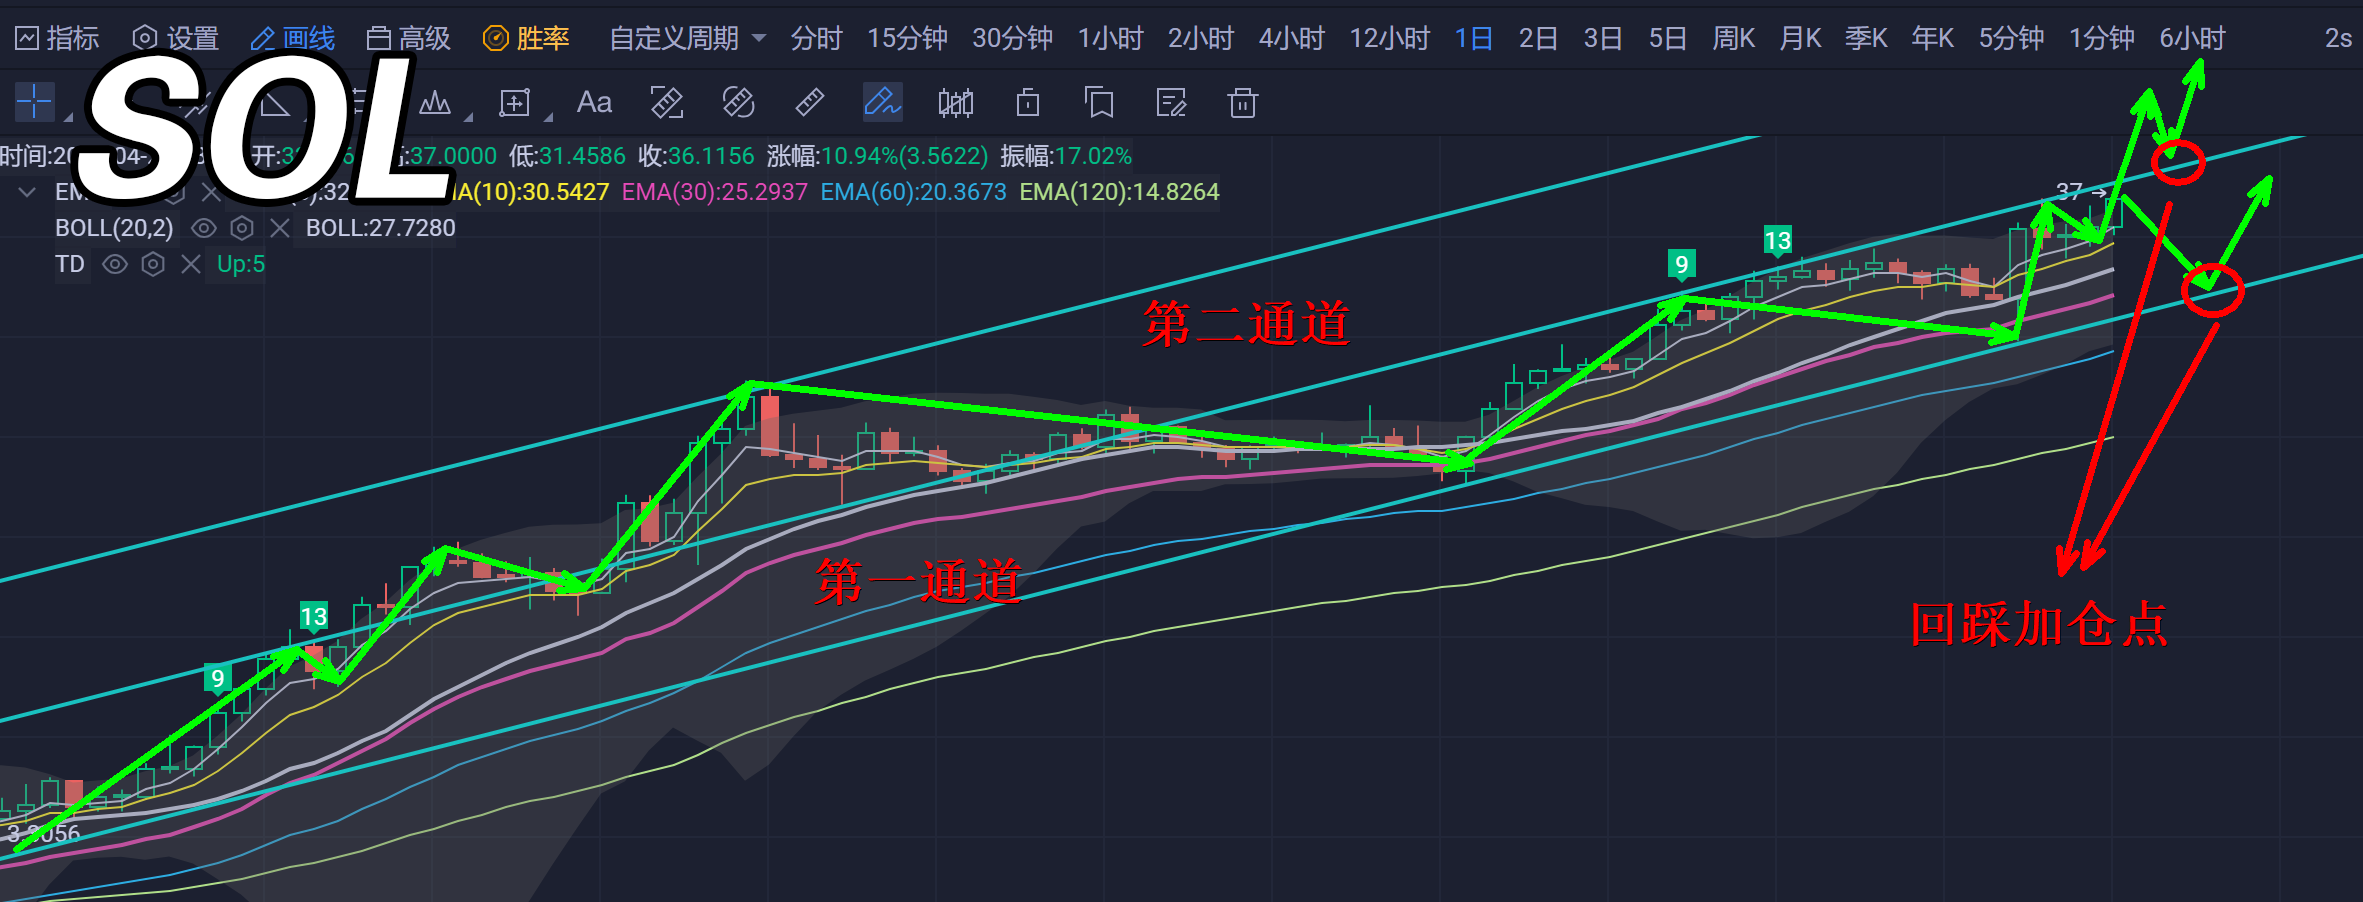Image resolution: width=2363 pixels, height=902 pixels.
Task: Click the bookmark icon in drawing toolbar
Action: point(1099,102)
